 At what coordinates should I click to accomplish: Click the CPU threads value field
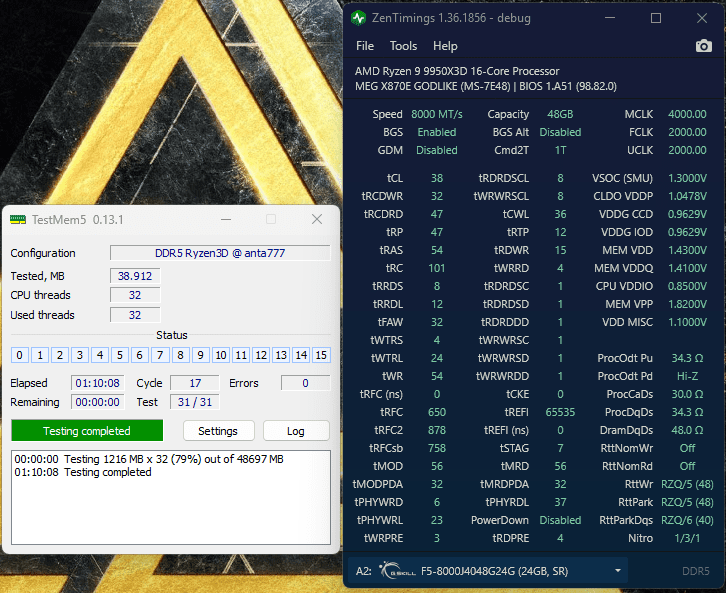(135, 295)
